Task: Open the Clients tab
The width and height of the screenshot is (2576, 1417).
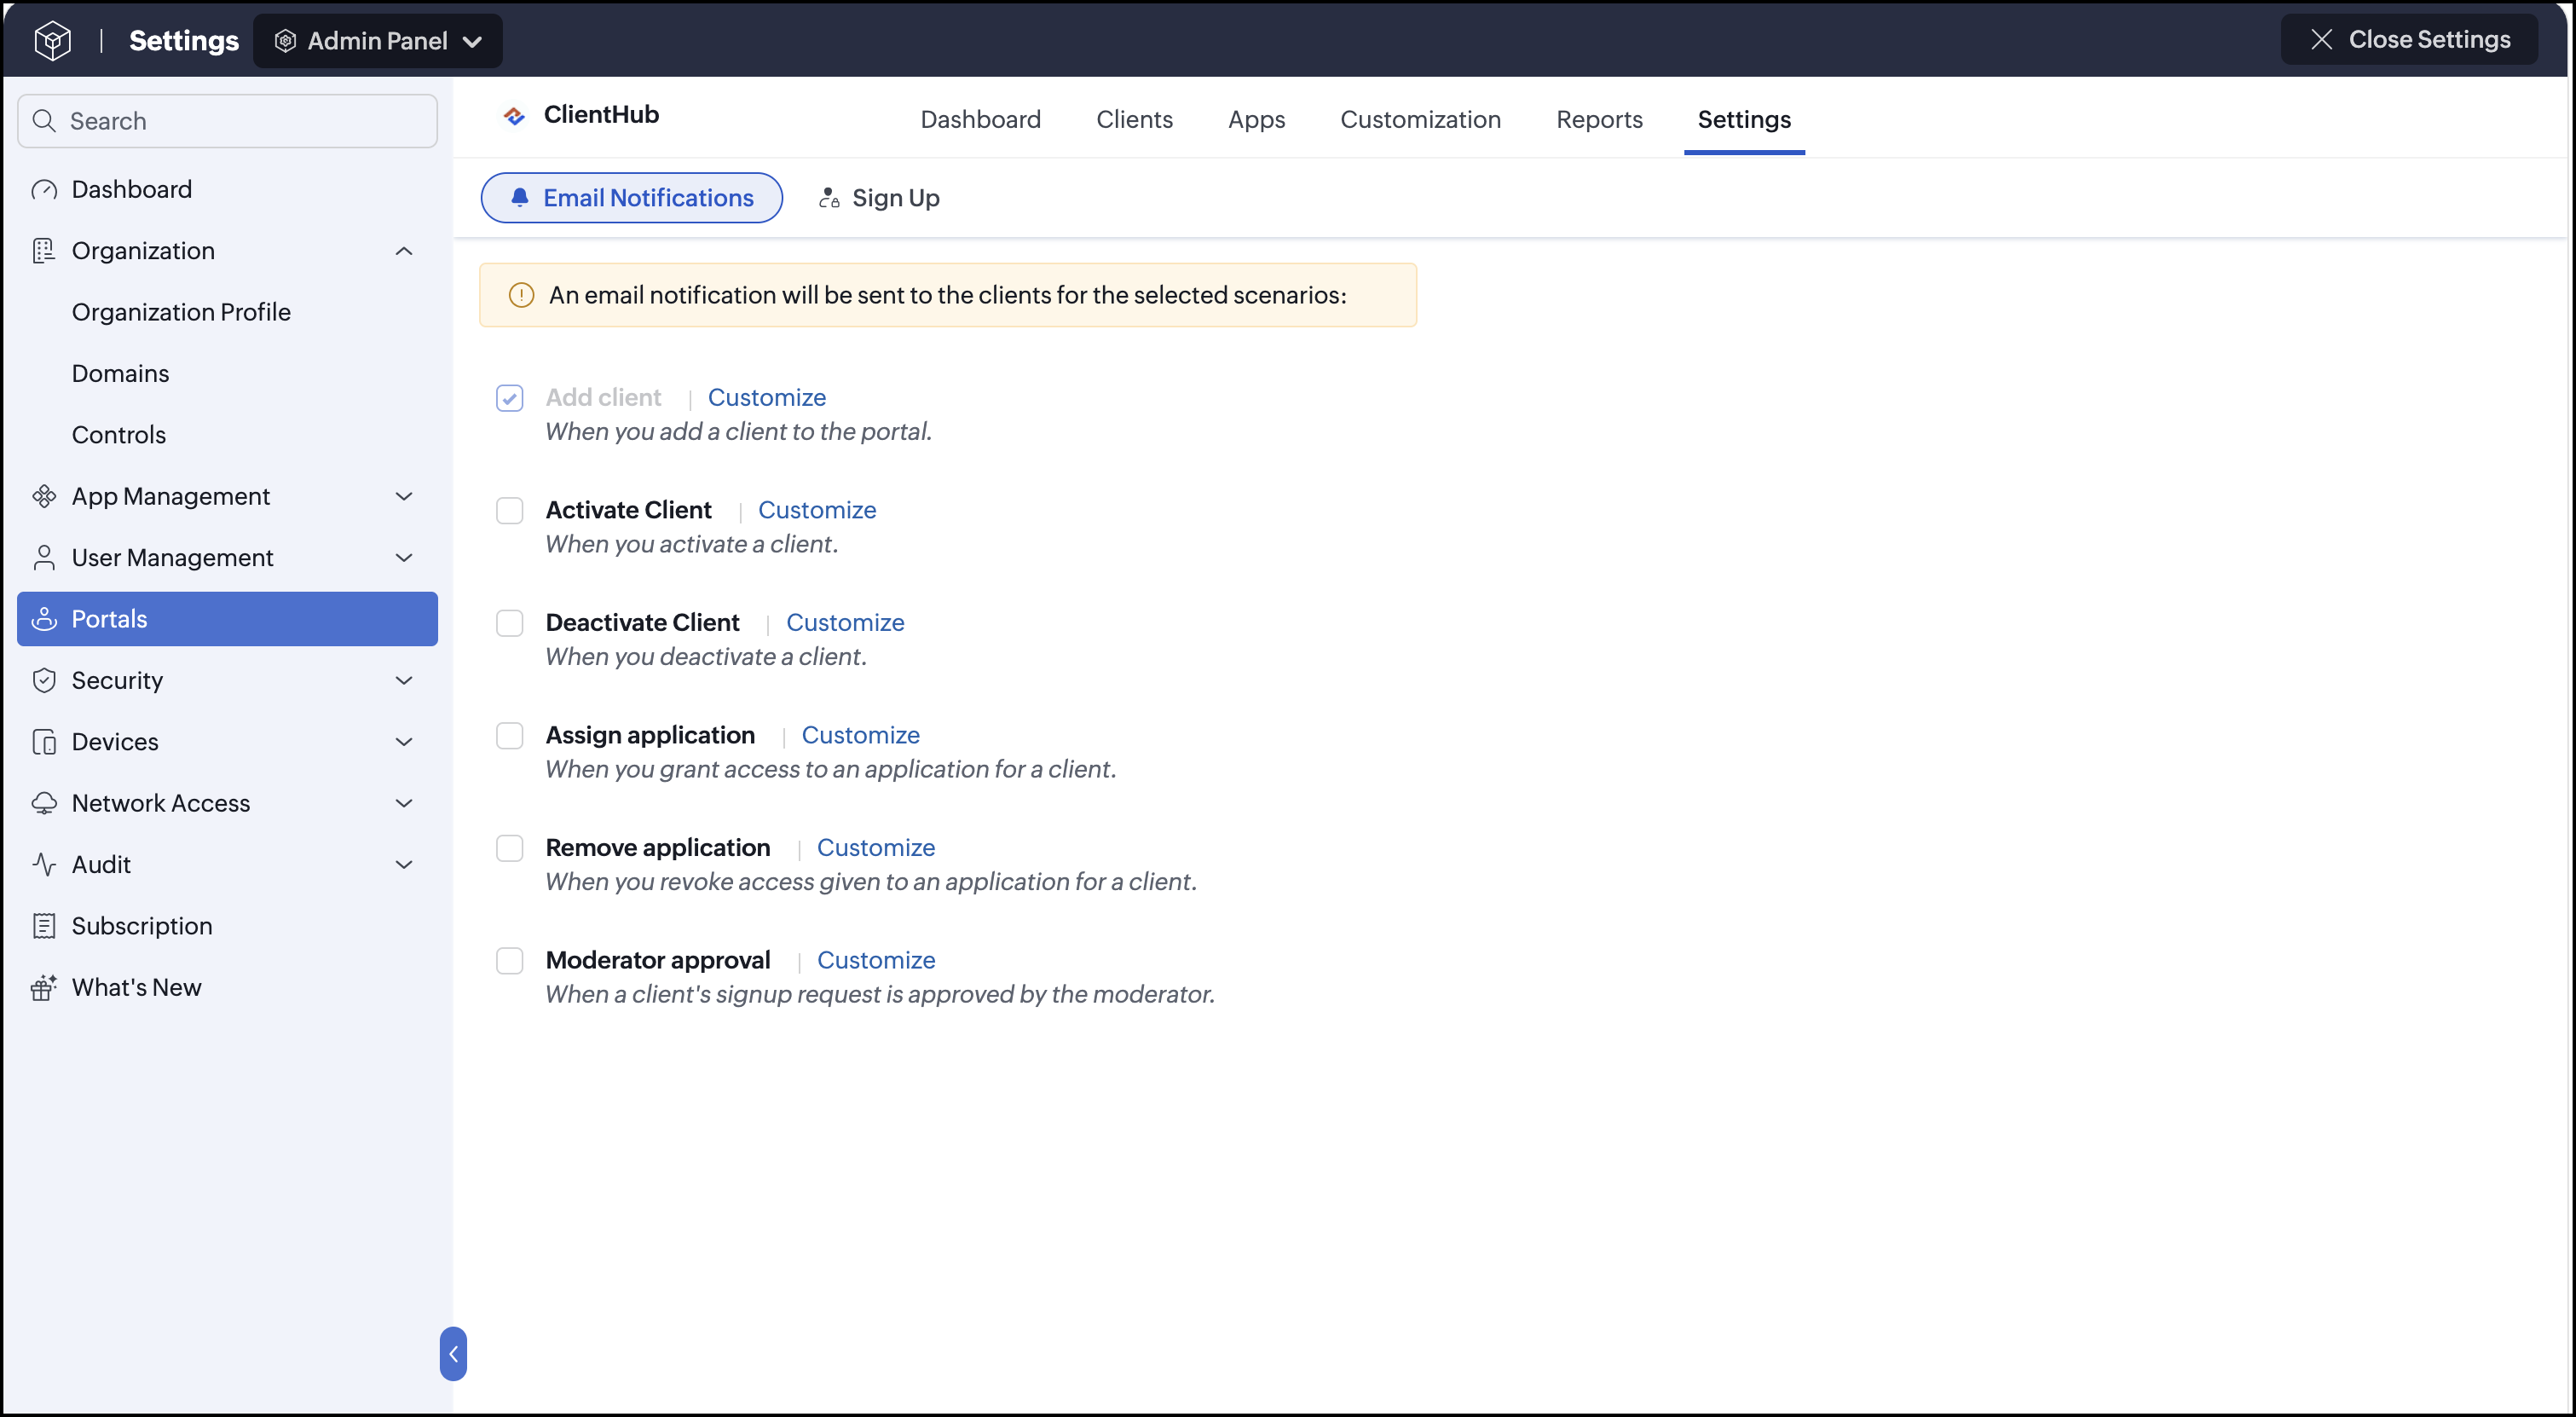Action: pyautogui.click(x=1134, y=120)
